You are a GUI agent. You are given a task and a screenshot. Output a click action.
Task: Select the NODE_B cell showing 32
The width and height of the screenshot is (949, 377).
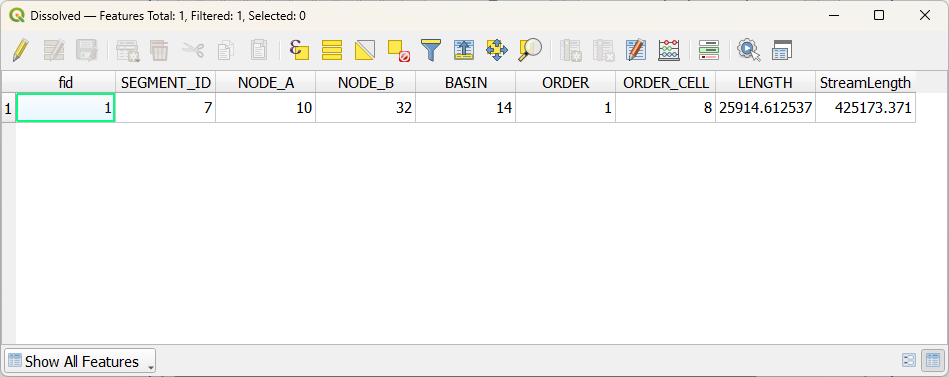coord(366,108)
